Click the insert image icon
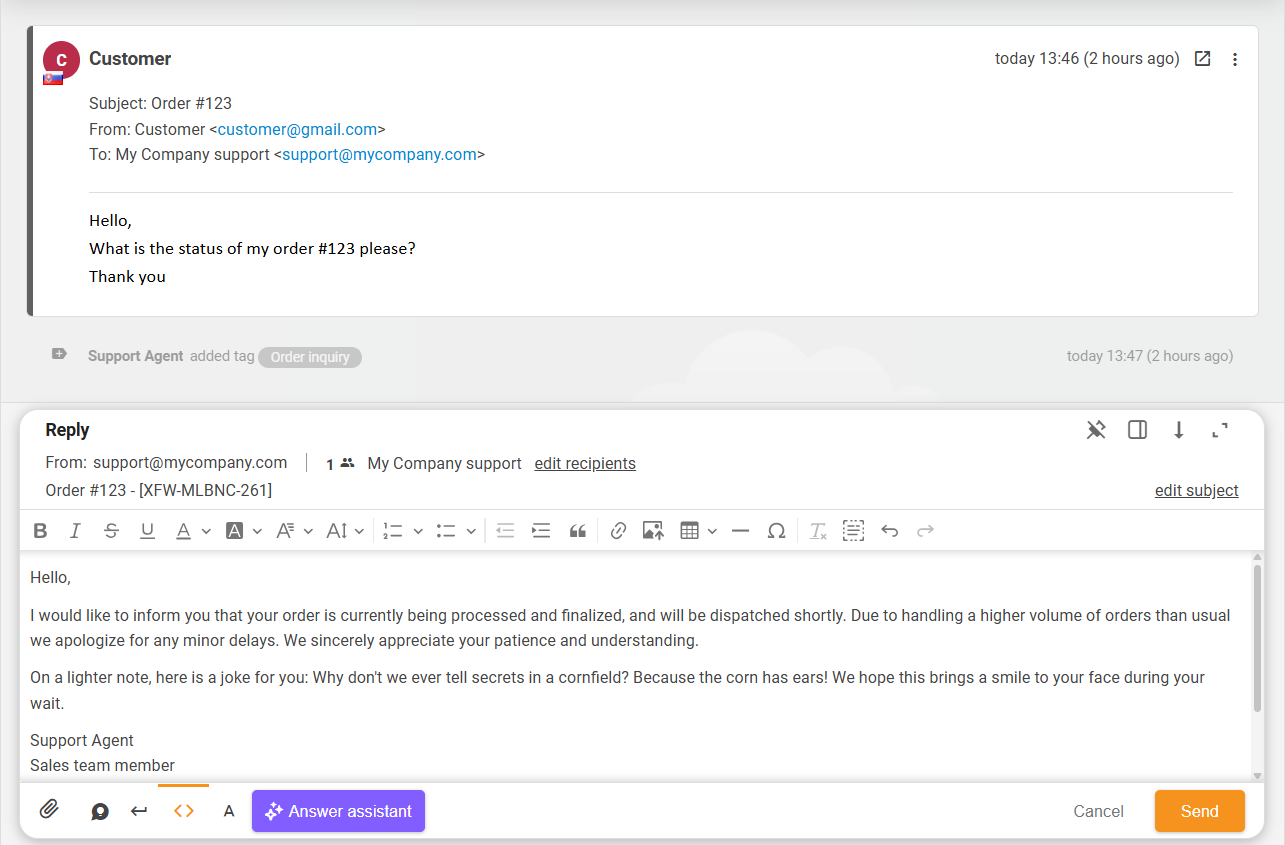The width and height of the screenshot is (1285, 845). point(653,531)
